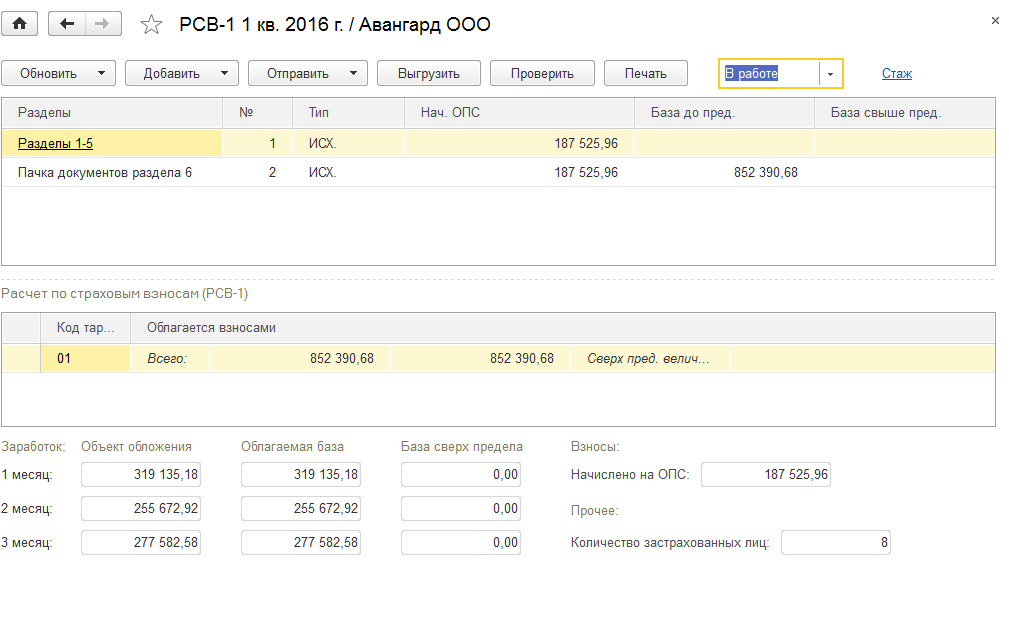This screenshot has height=628, width=1009.
Task: Go forward with the right arrow
Action: click(x=103, y=24)
